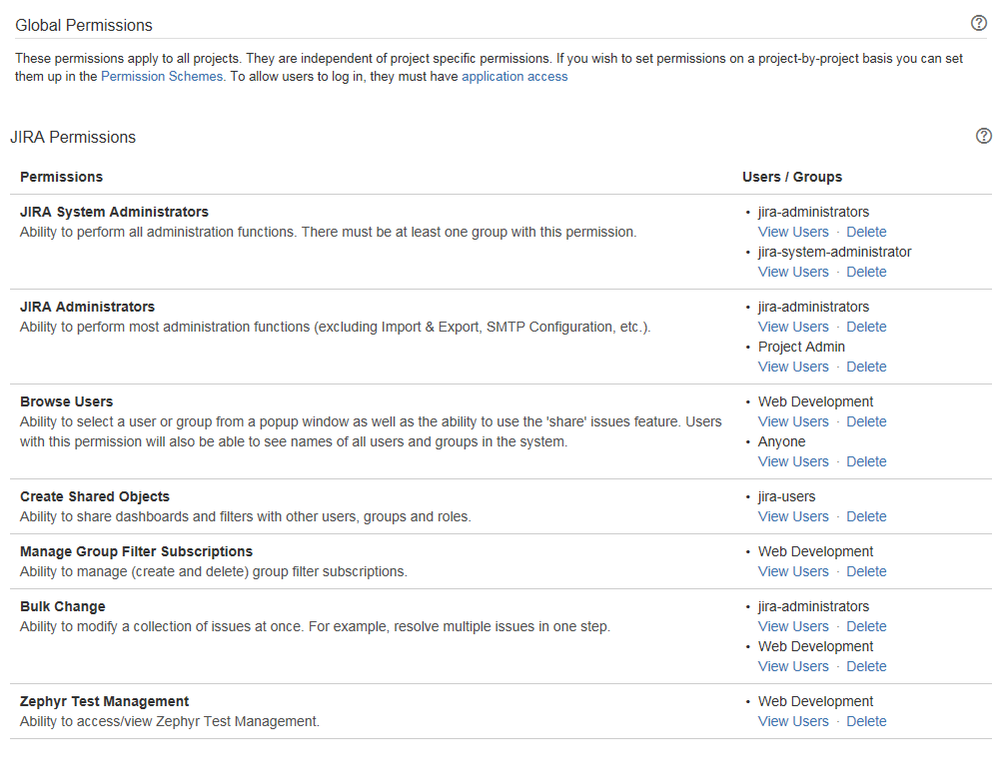Delete Web Development from Zephyr Test Management
This screenshot has height=759, width=999.
coord(866,721)
